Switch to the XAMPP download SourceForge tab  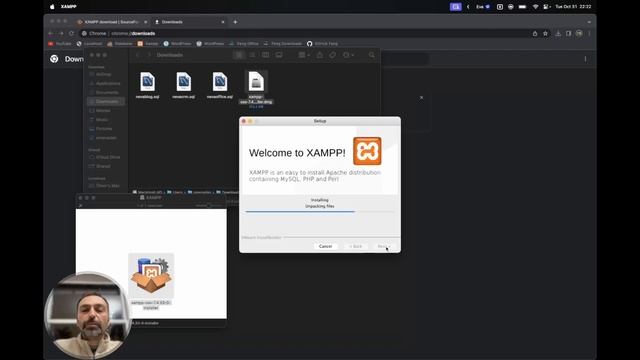click(x=111, y=22)
